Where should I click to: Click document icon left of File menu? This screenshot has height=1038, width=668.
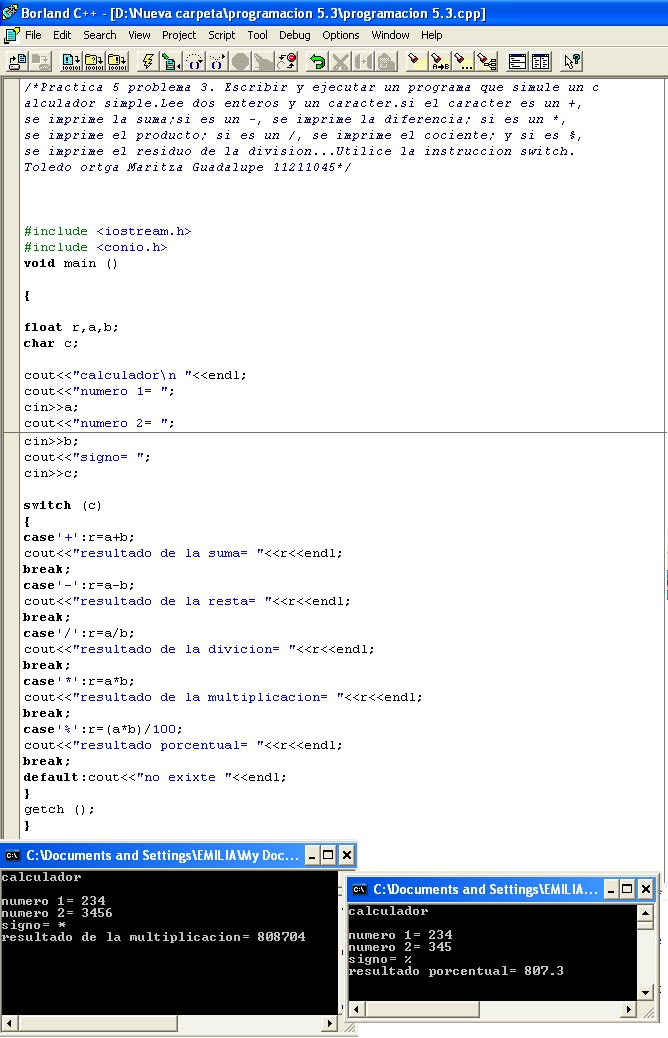point(11,35)
